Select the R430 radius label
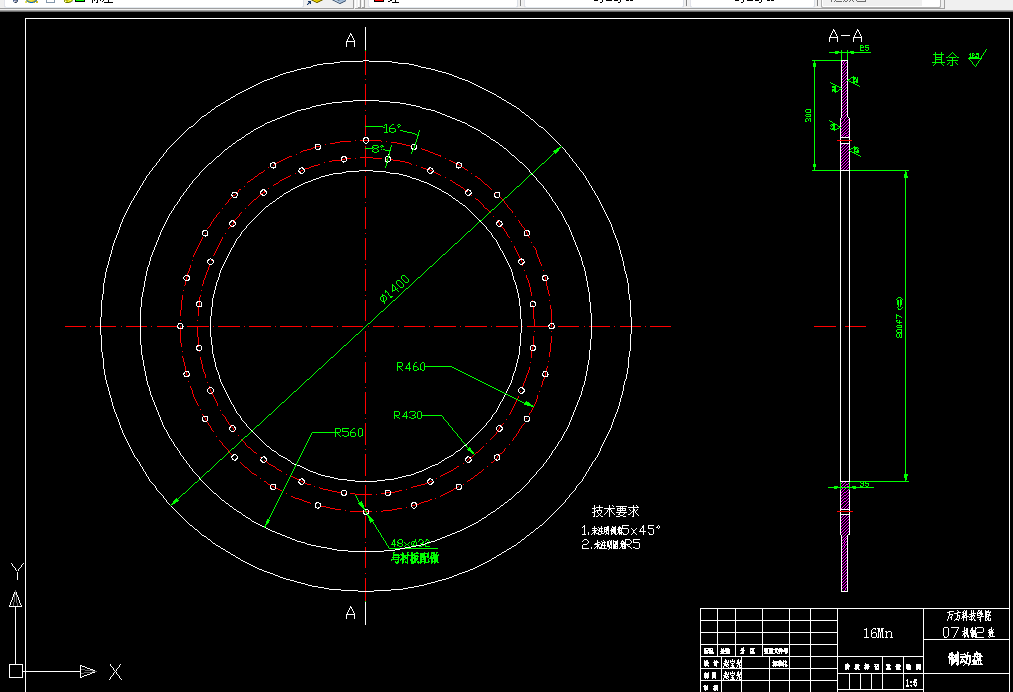1013x692 pixels. pos(408,415)
